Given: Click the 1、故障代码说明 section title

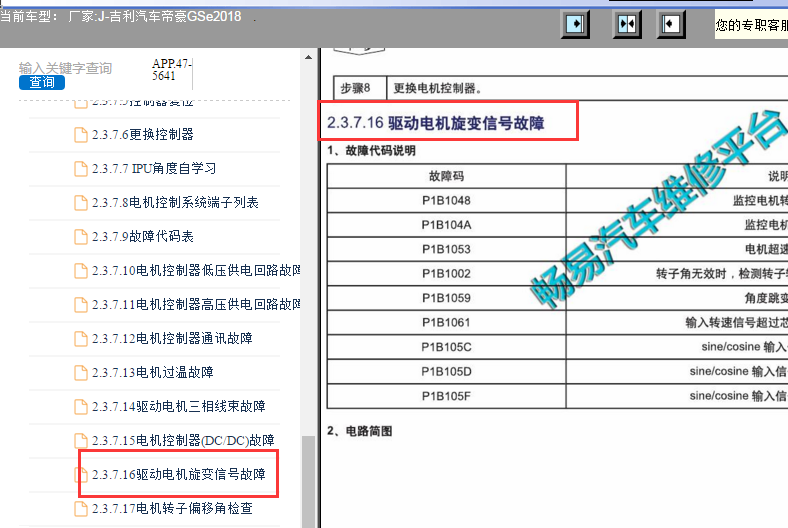Looking at the screenshot, I should [371, 151].
